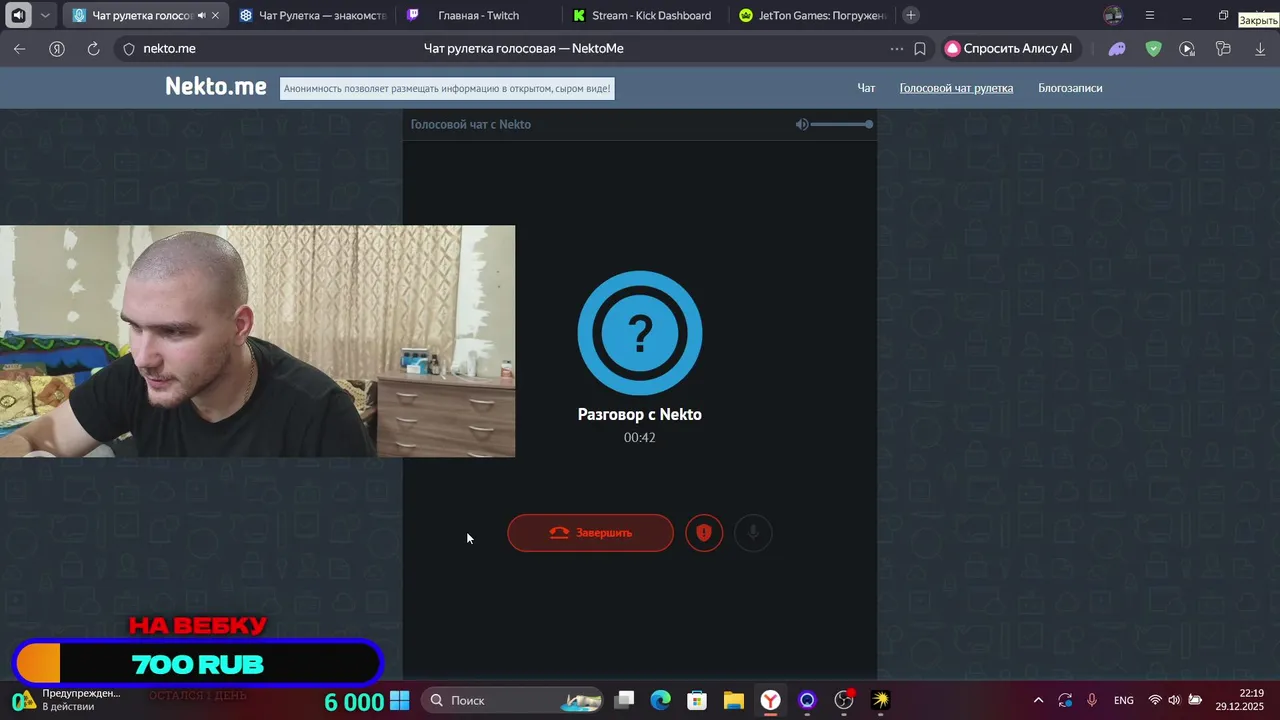Image resolution: width=1280 pixels, height=720 pixels.
Task: Open Yandex home via the Я button
Action: point(57,48)
